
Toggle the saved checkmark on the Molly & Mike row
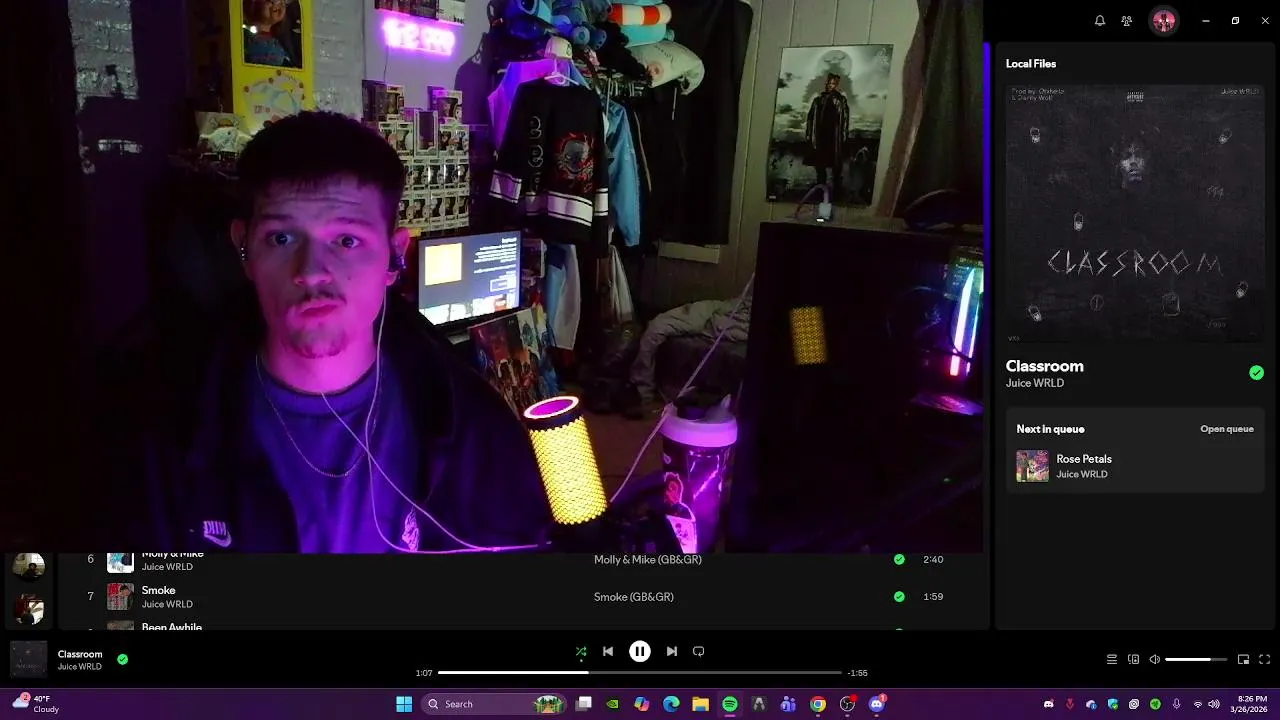[x=899, y=560]
